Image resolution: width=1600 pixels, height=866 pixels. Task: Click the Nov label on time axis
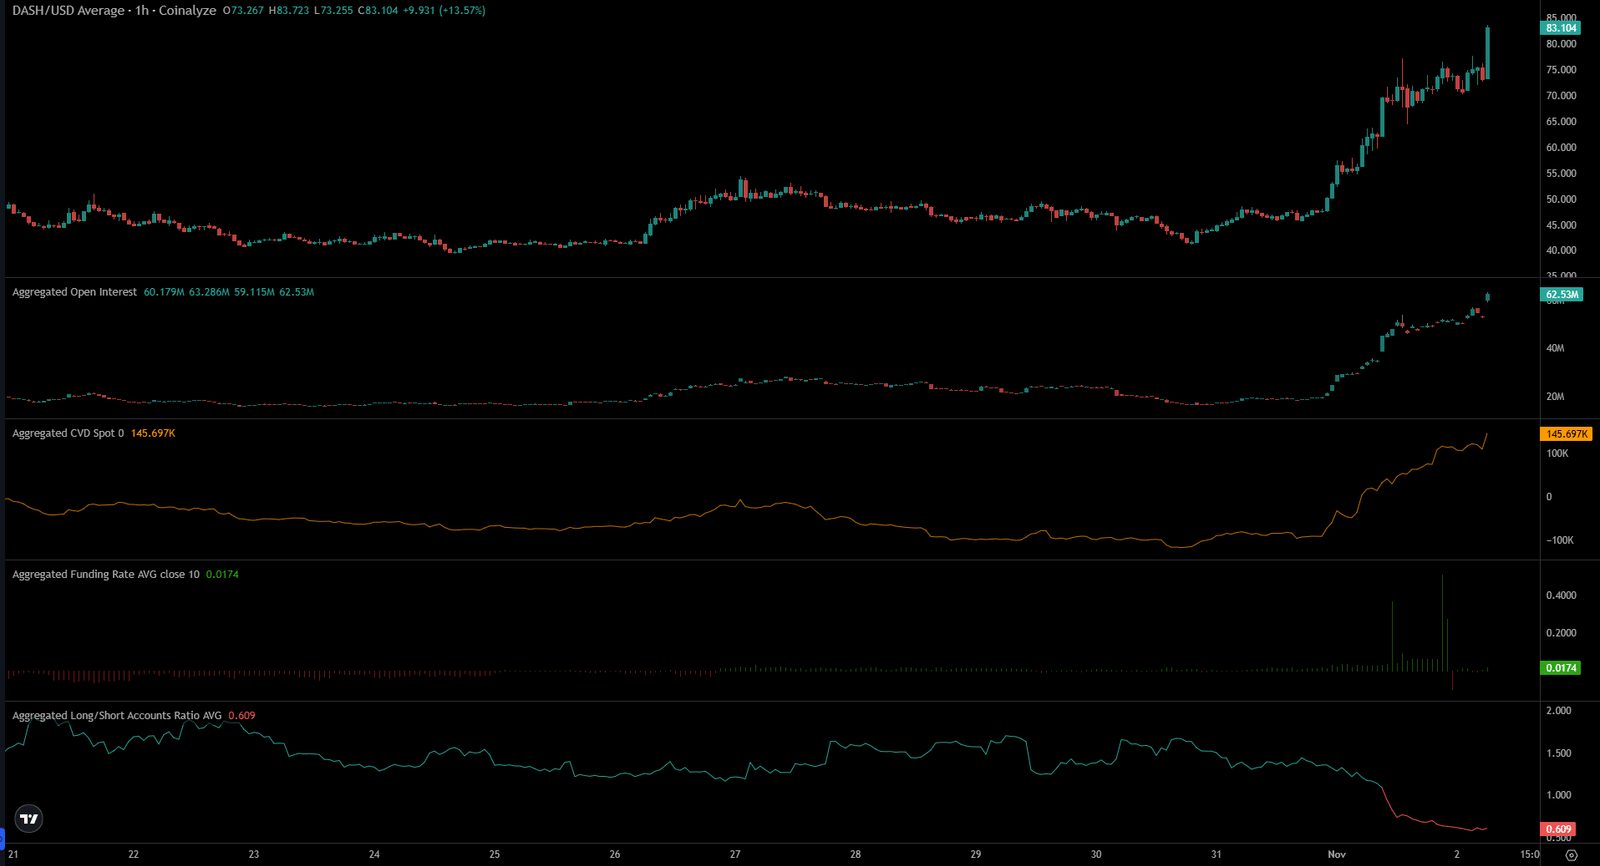(x=1337, y=854)
